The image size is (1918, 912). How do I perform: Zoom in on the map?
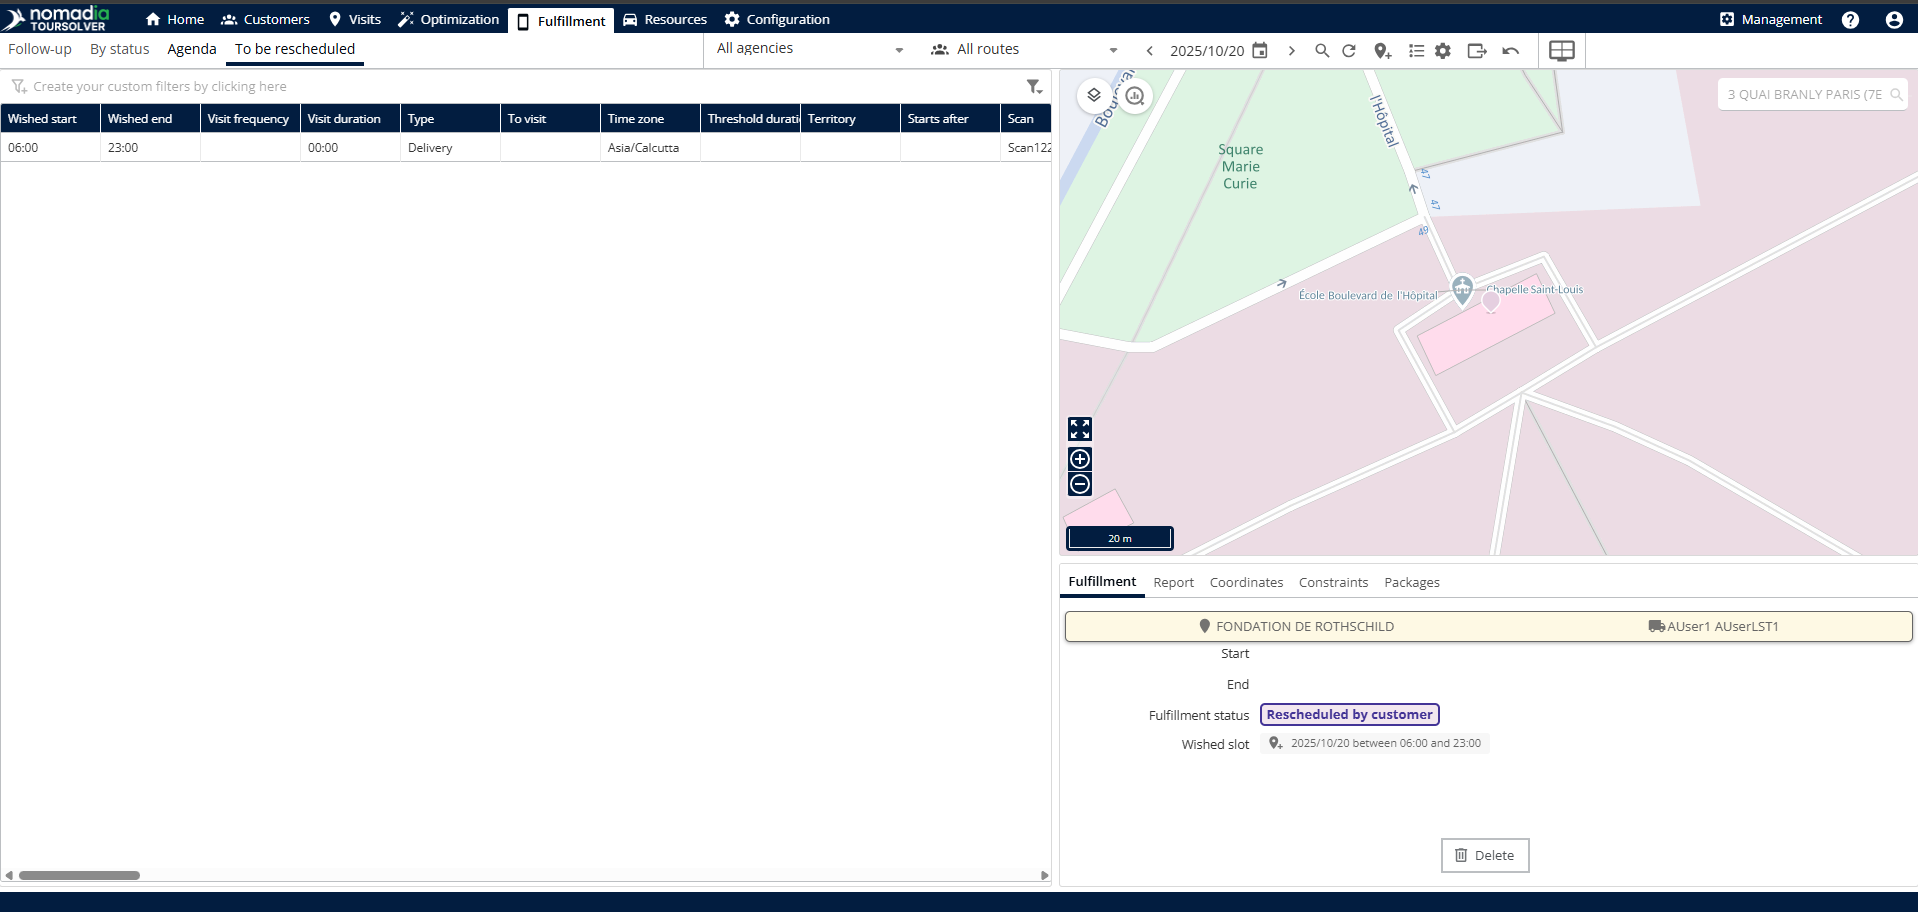click(1080, 459)
